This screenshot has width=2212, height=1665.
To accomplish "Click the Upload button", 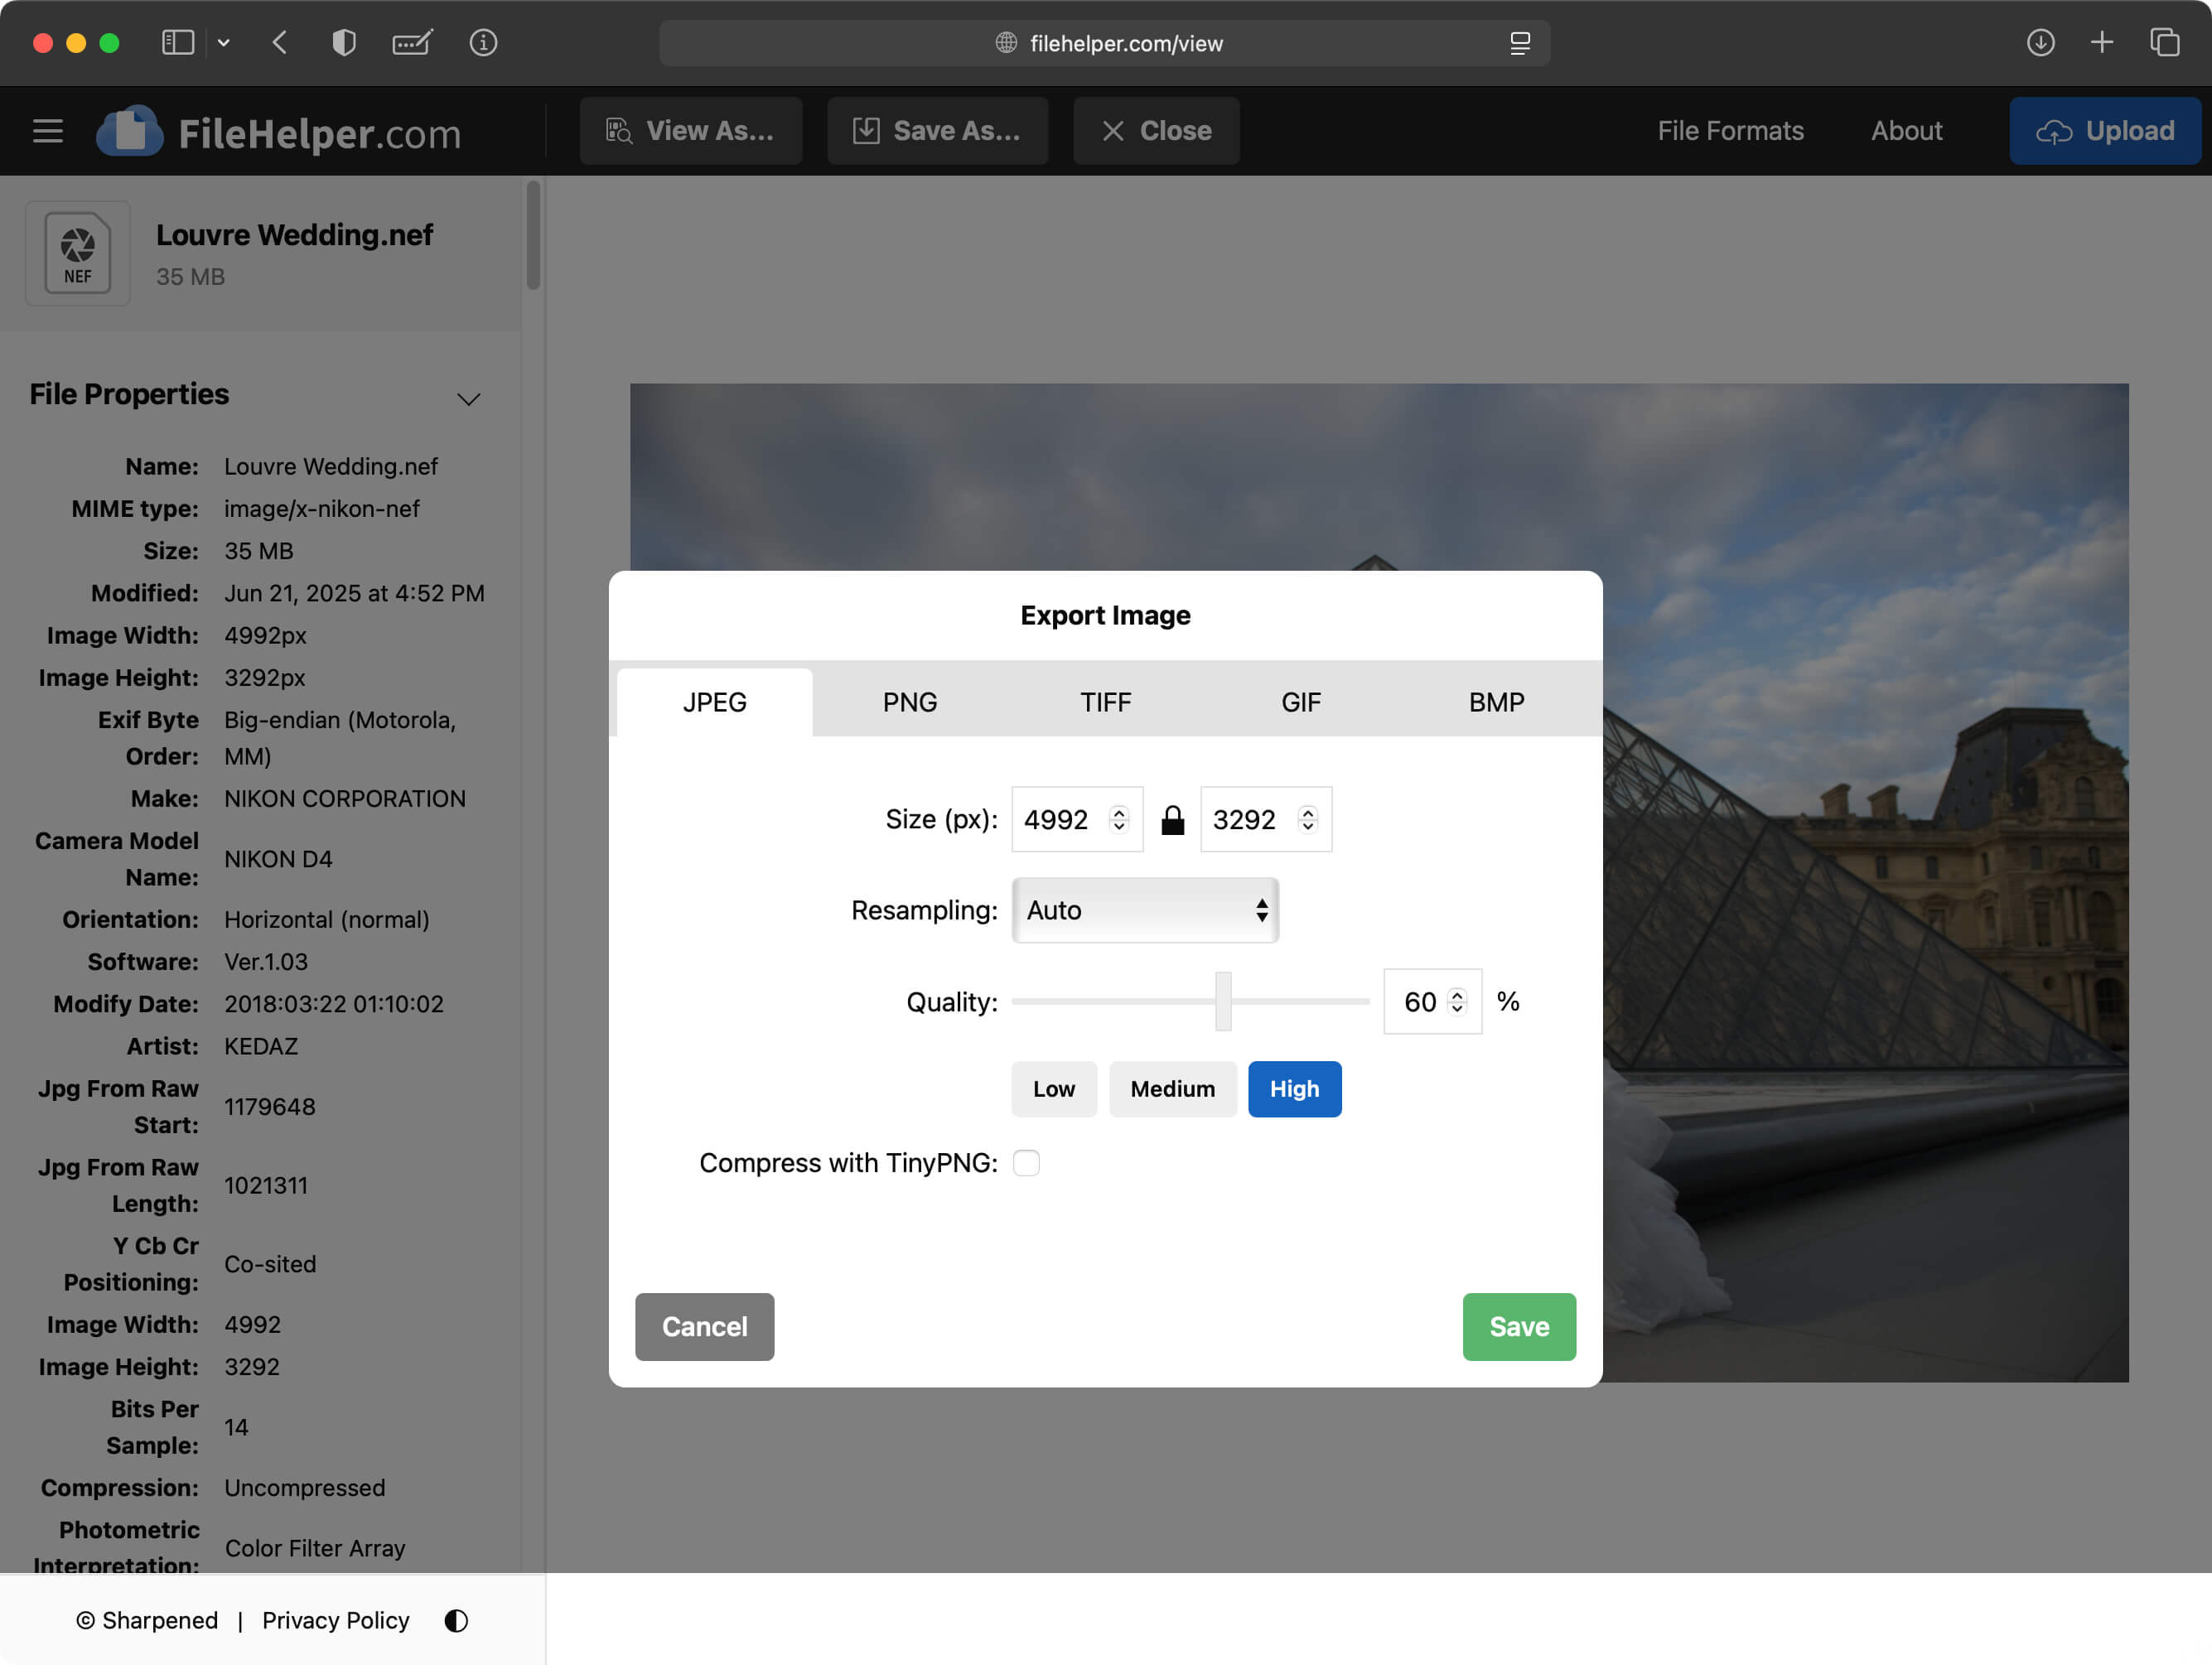I will pos(2105,130).
